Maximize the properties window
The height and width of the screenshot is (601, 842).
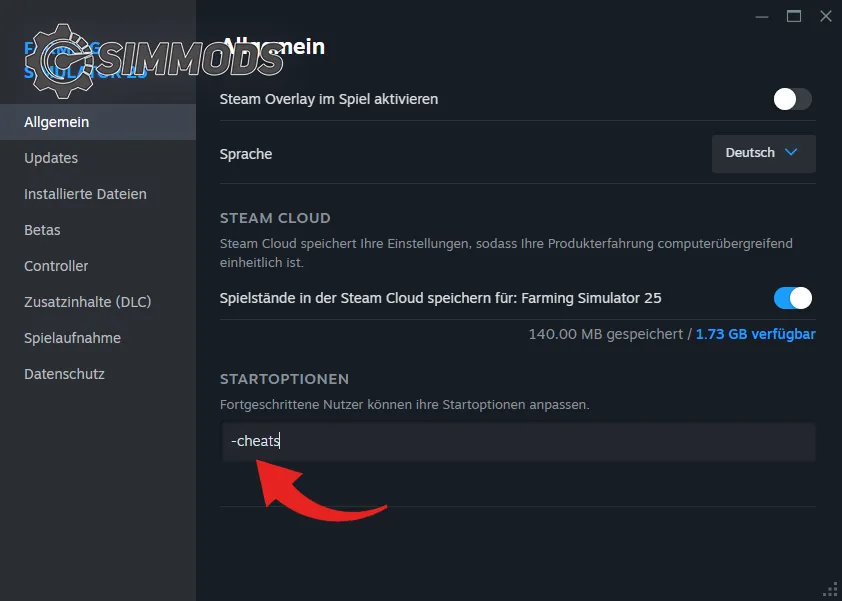click(x=794, y=16)
